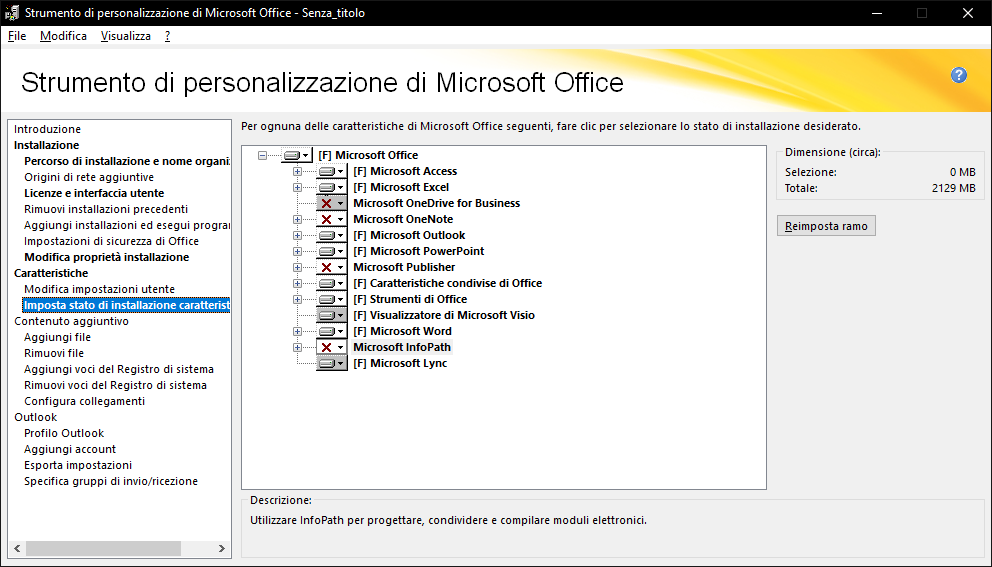Open Aggiungi voci del Registro di sistema
The height and width of the screenshot is (567, 992).
pyautogui.click(x=119, y=369)
